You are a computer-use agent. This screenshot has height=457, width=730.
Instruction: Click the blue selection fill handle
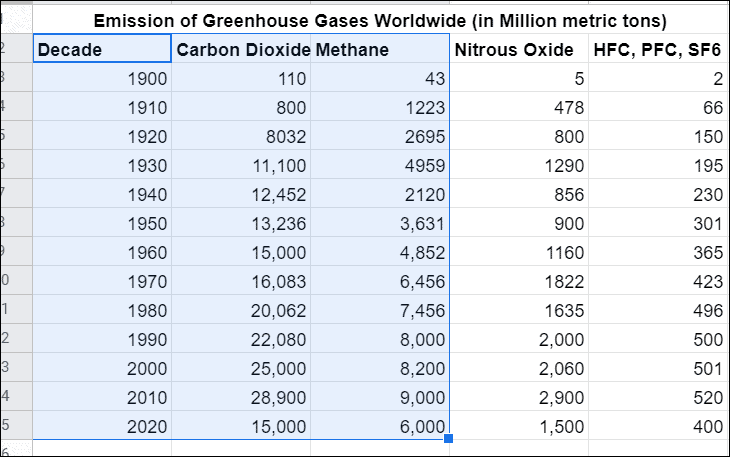tap(448, 438)
